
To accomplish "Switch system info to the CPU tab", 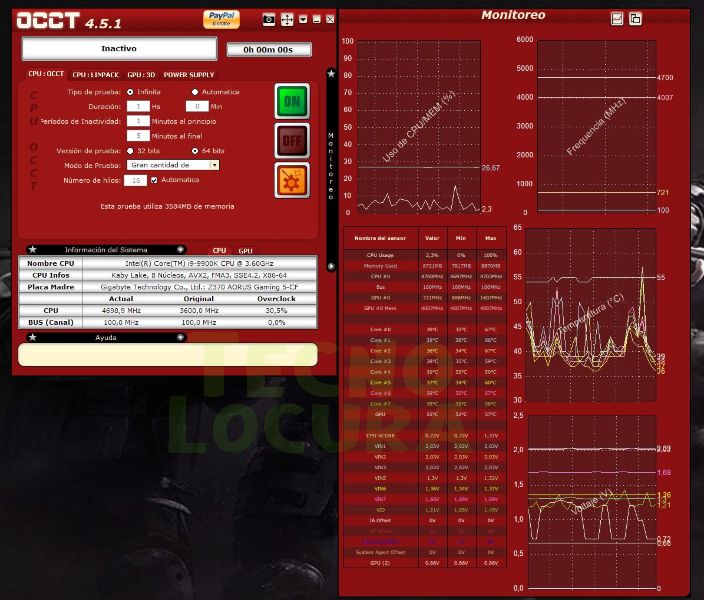I will coord(219,251).
